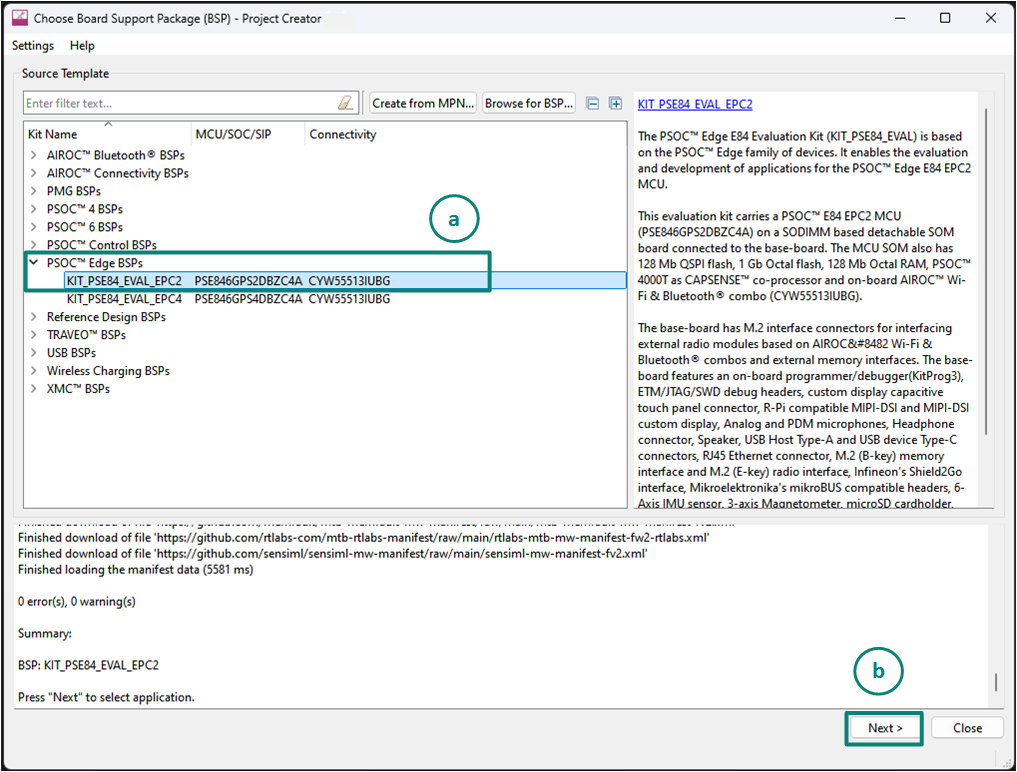
Task: Open the KIT_PSE84_EVAL_EPC2 hyperlink
Action: pos(694,104)
